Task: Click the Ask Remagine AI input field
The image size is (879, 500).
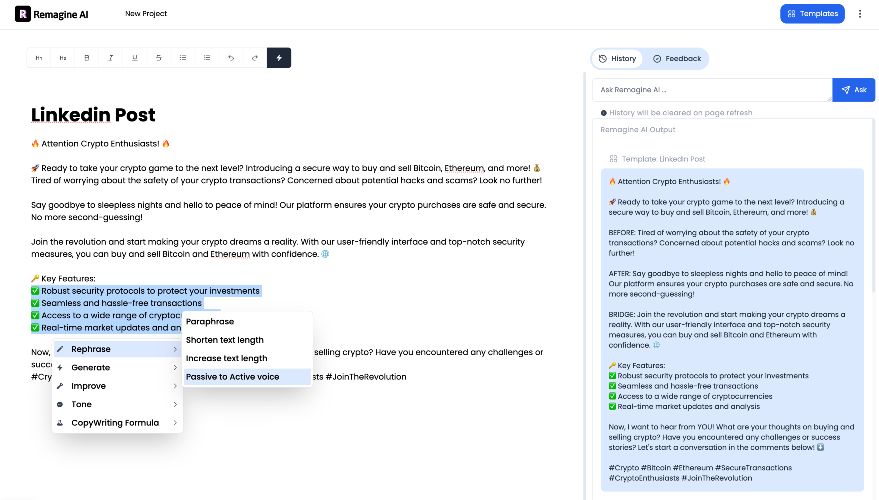Action: tap(712, 90)
